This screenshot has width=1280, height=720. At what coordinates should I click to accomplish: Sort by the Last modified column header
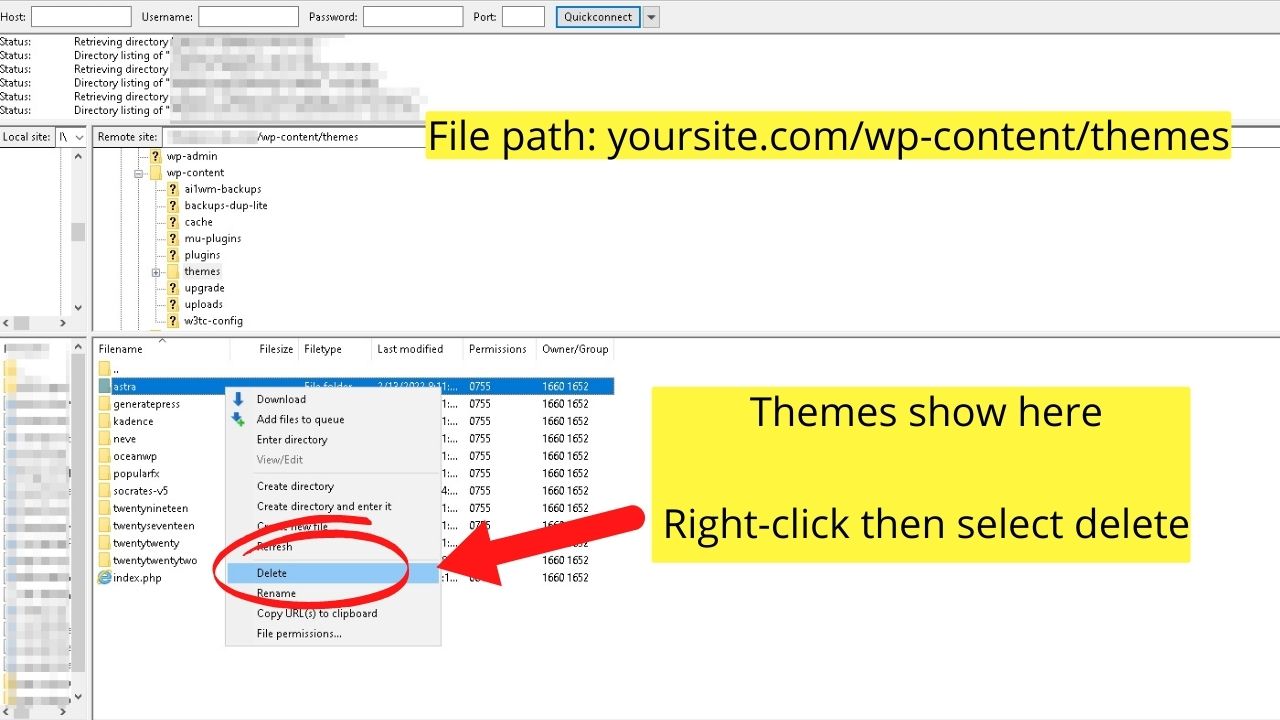418,349
